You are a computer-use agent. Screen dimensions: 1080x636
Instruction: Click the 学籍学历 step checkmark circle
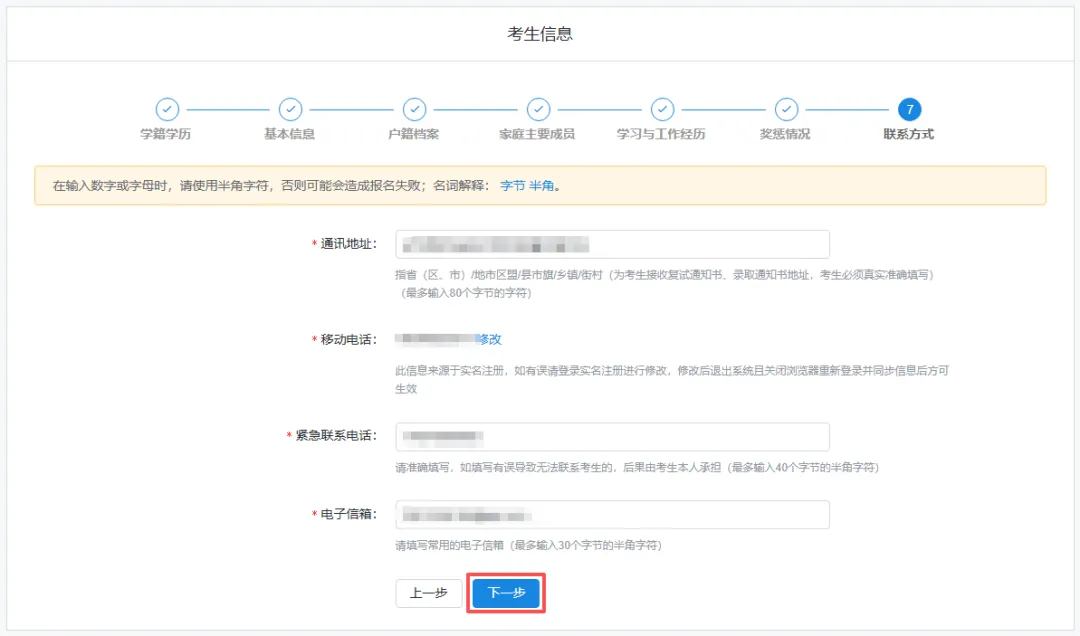click(x=167, y=109)
